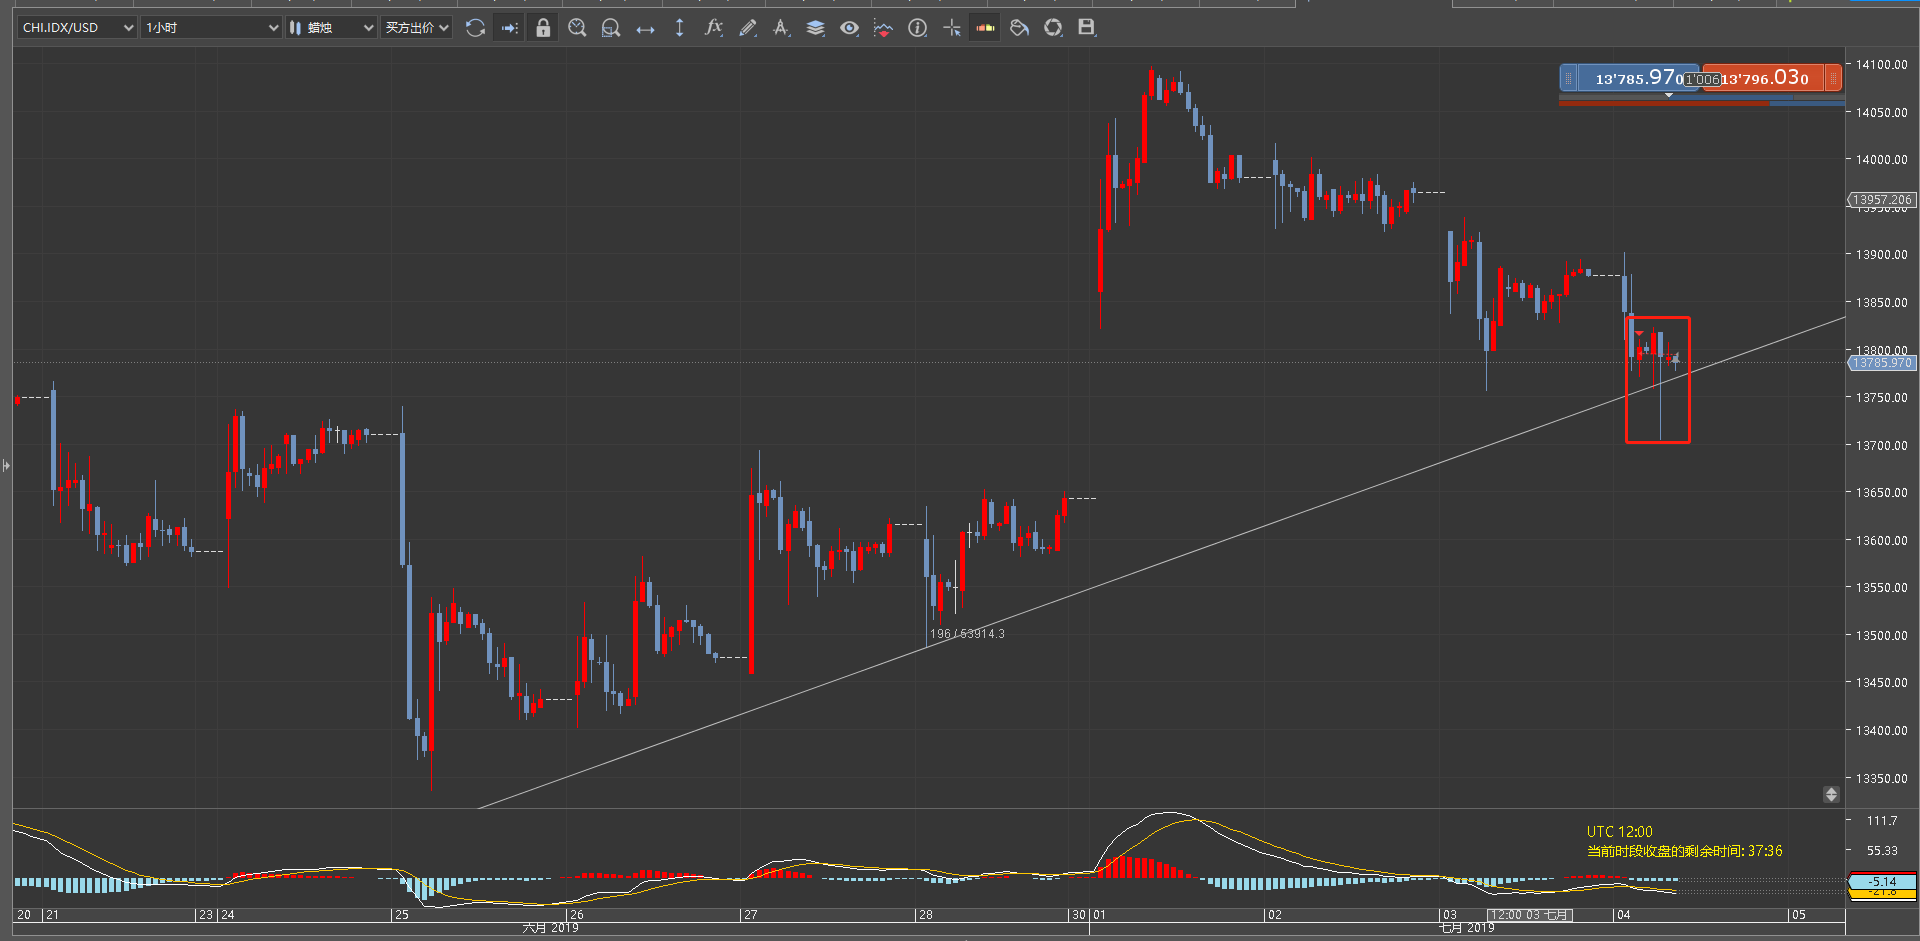Select the text annotation A tool
This screenshot has height=941, width=1920.
[x=781, y=28]
